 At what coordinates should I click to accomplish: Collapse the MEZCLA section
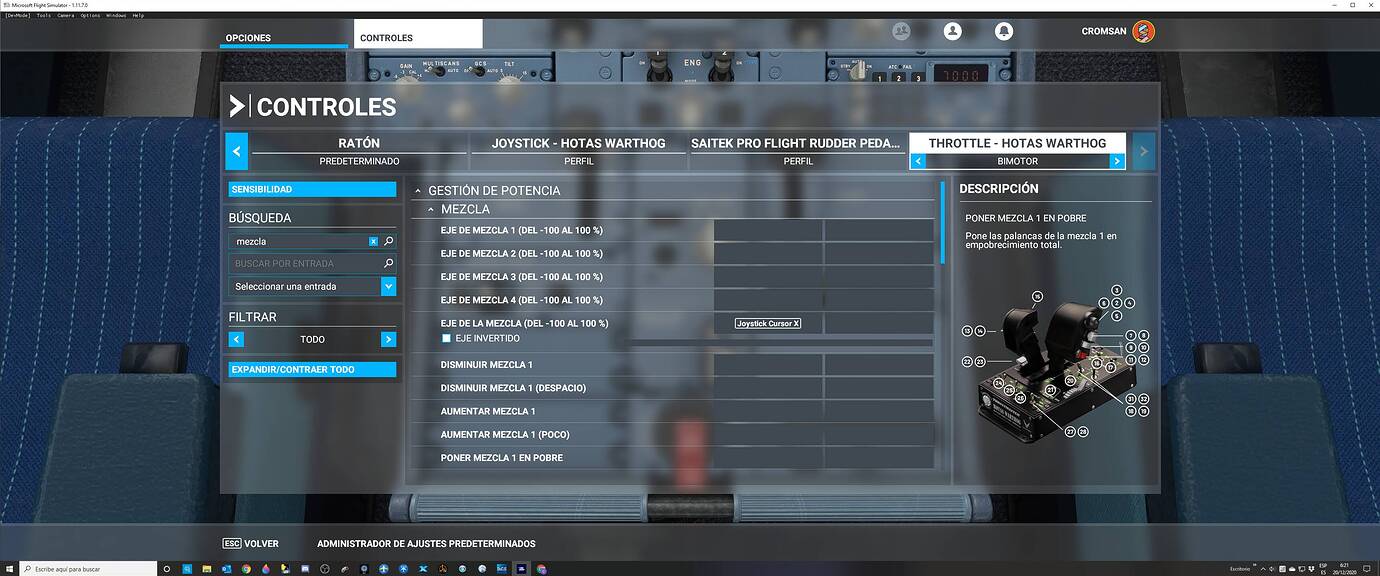point(432,208)
